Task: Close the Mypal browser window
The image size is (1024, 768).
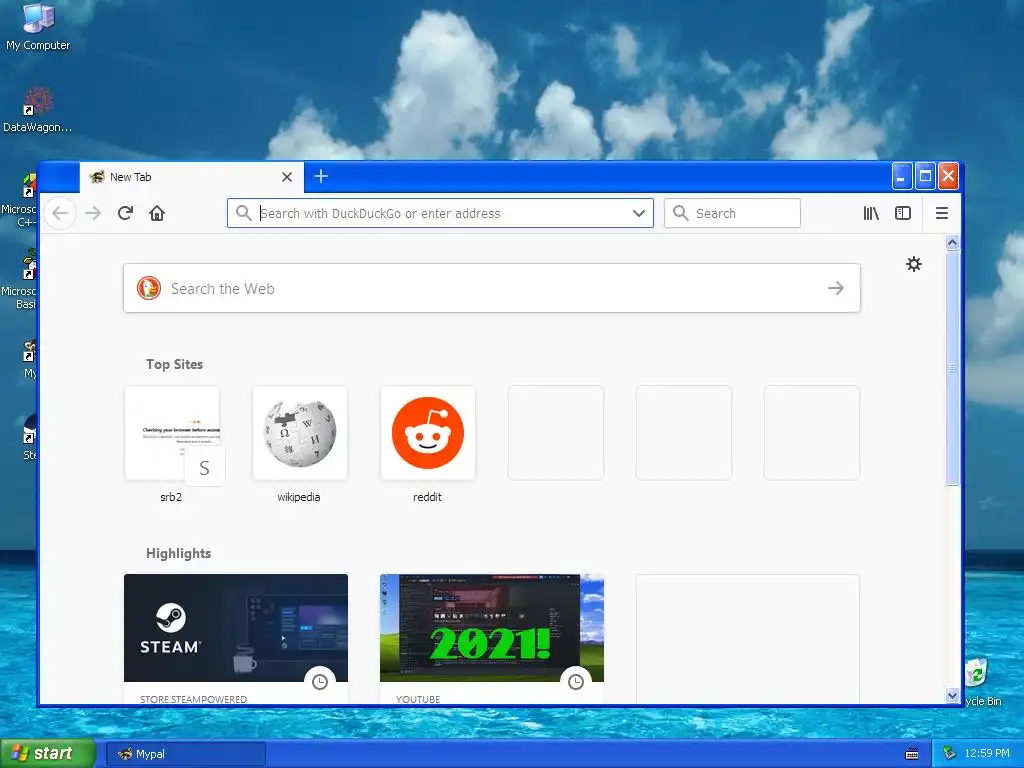Action: click(948, 176)
